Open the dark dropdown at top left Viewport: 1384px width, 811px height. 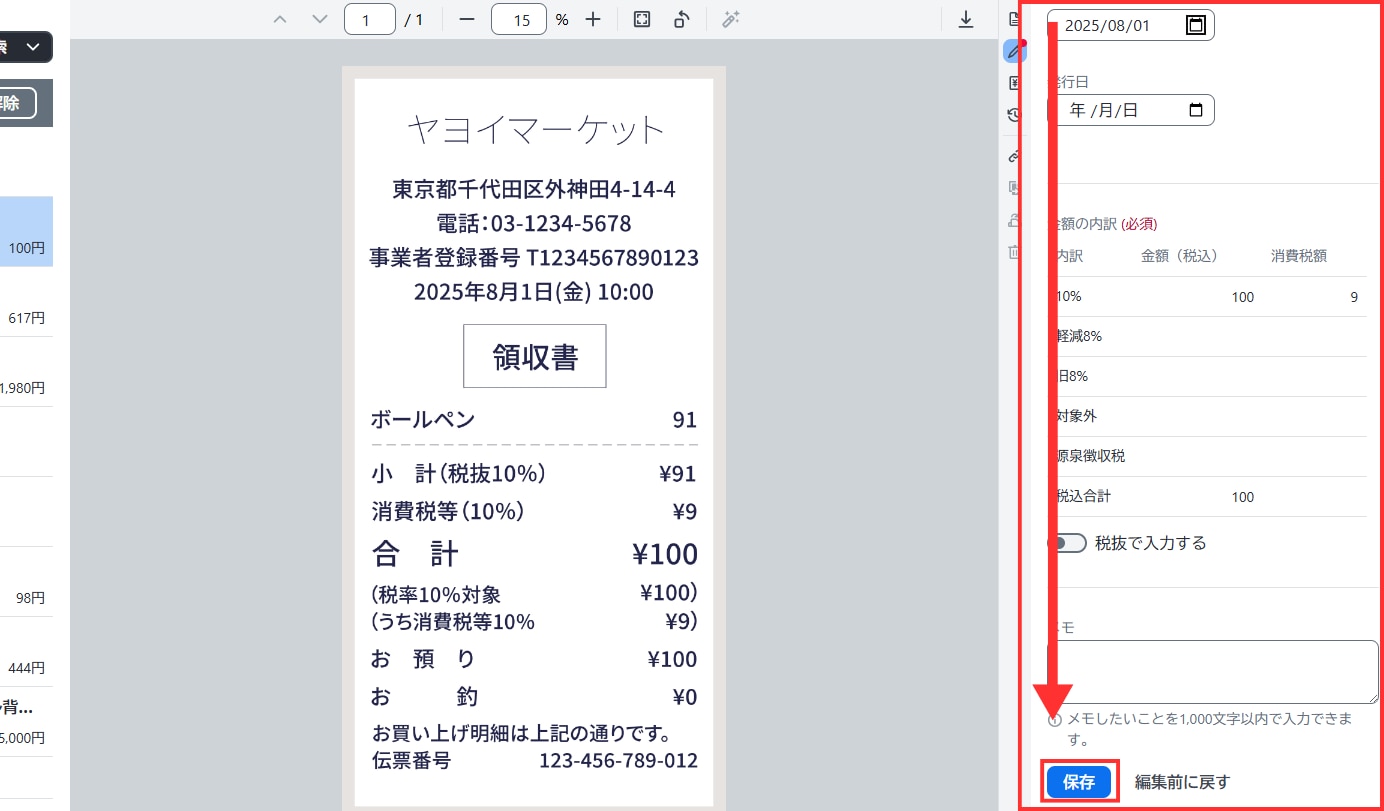click(26, 47)
